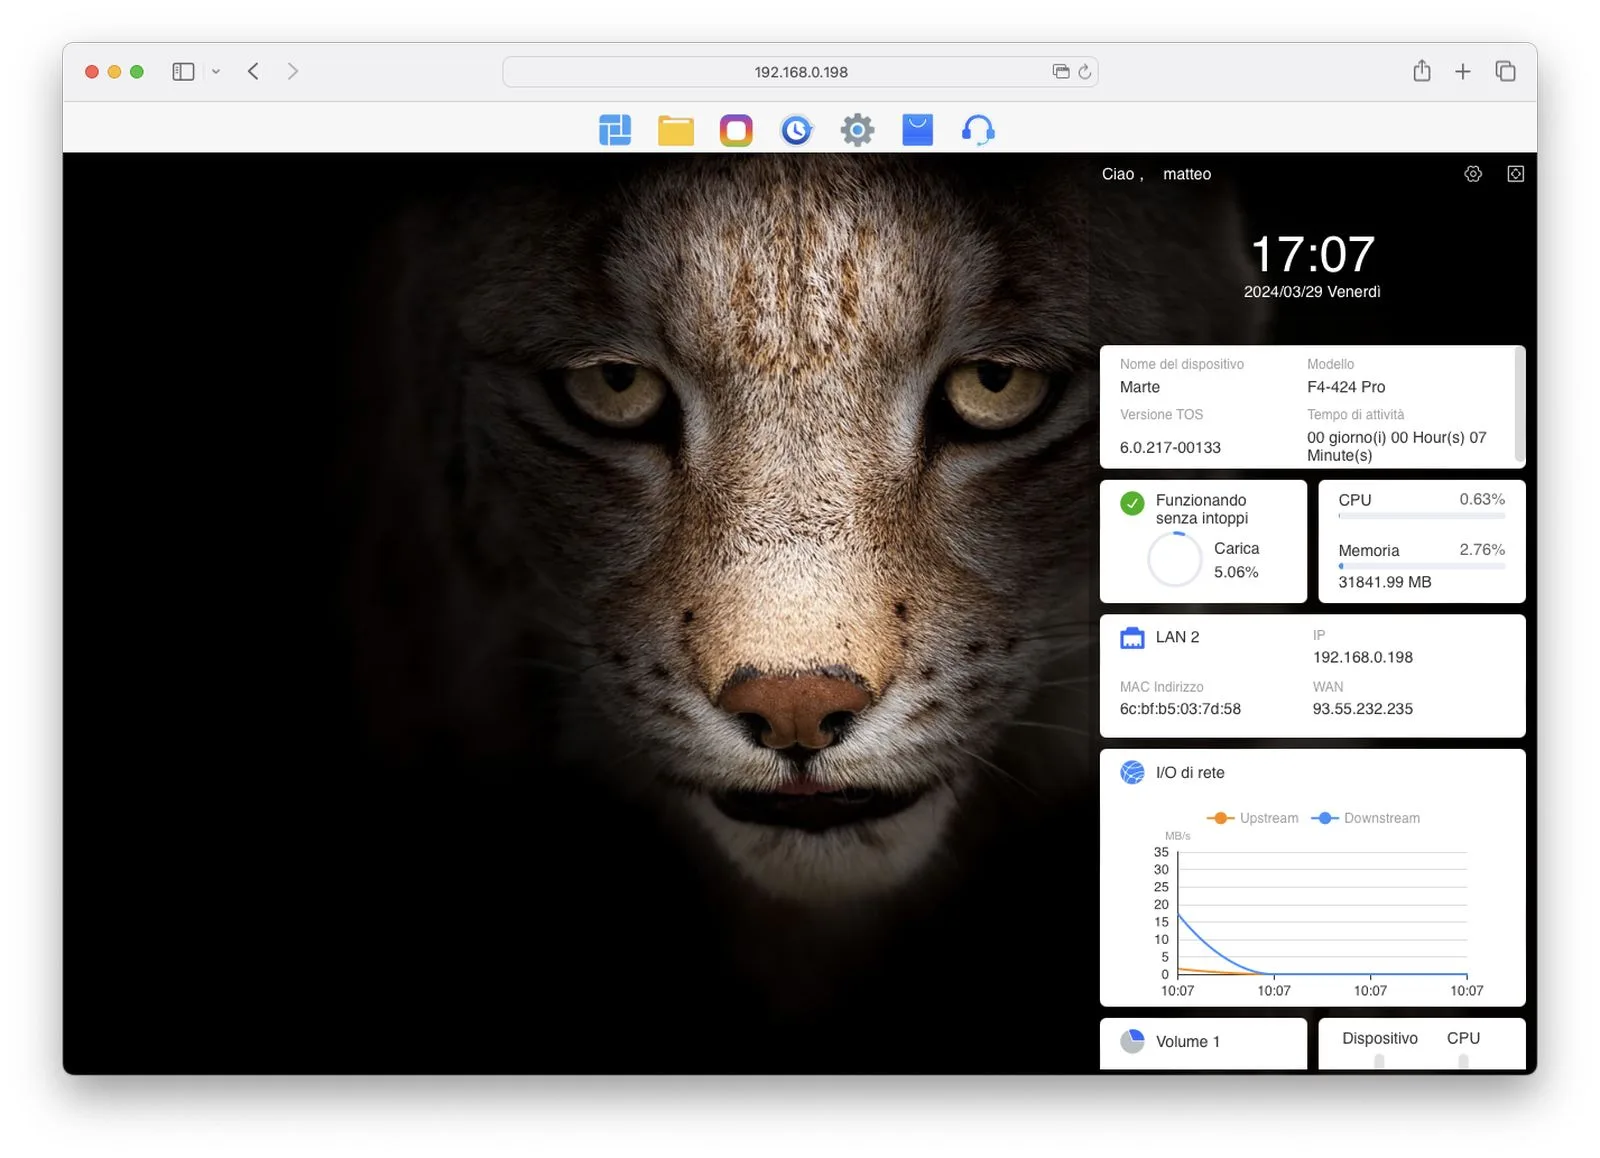The width and height of the screenshot is (1600, 1158).
Task: Click the device info card scrollbar
Action: coord(1520,402)
